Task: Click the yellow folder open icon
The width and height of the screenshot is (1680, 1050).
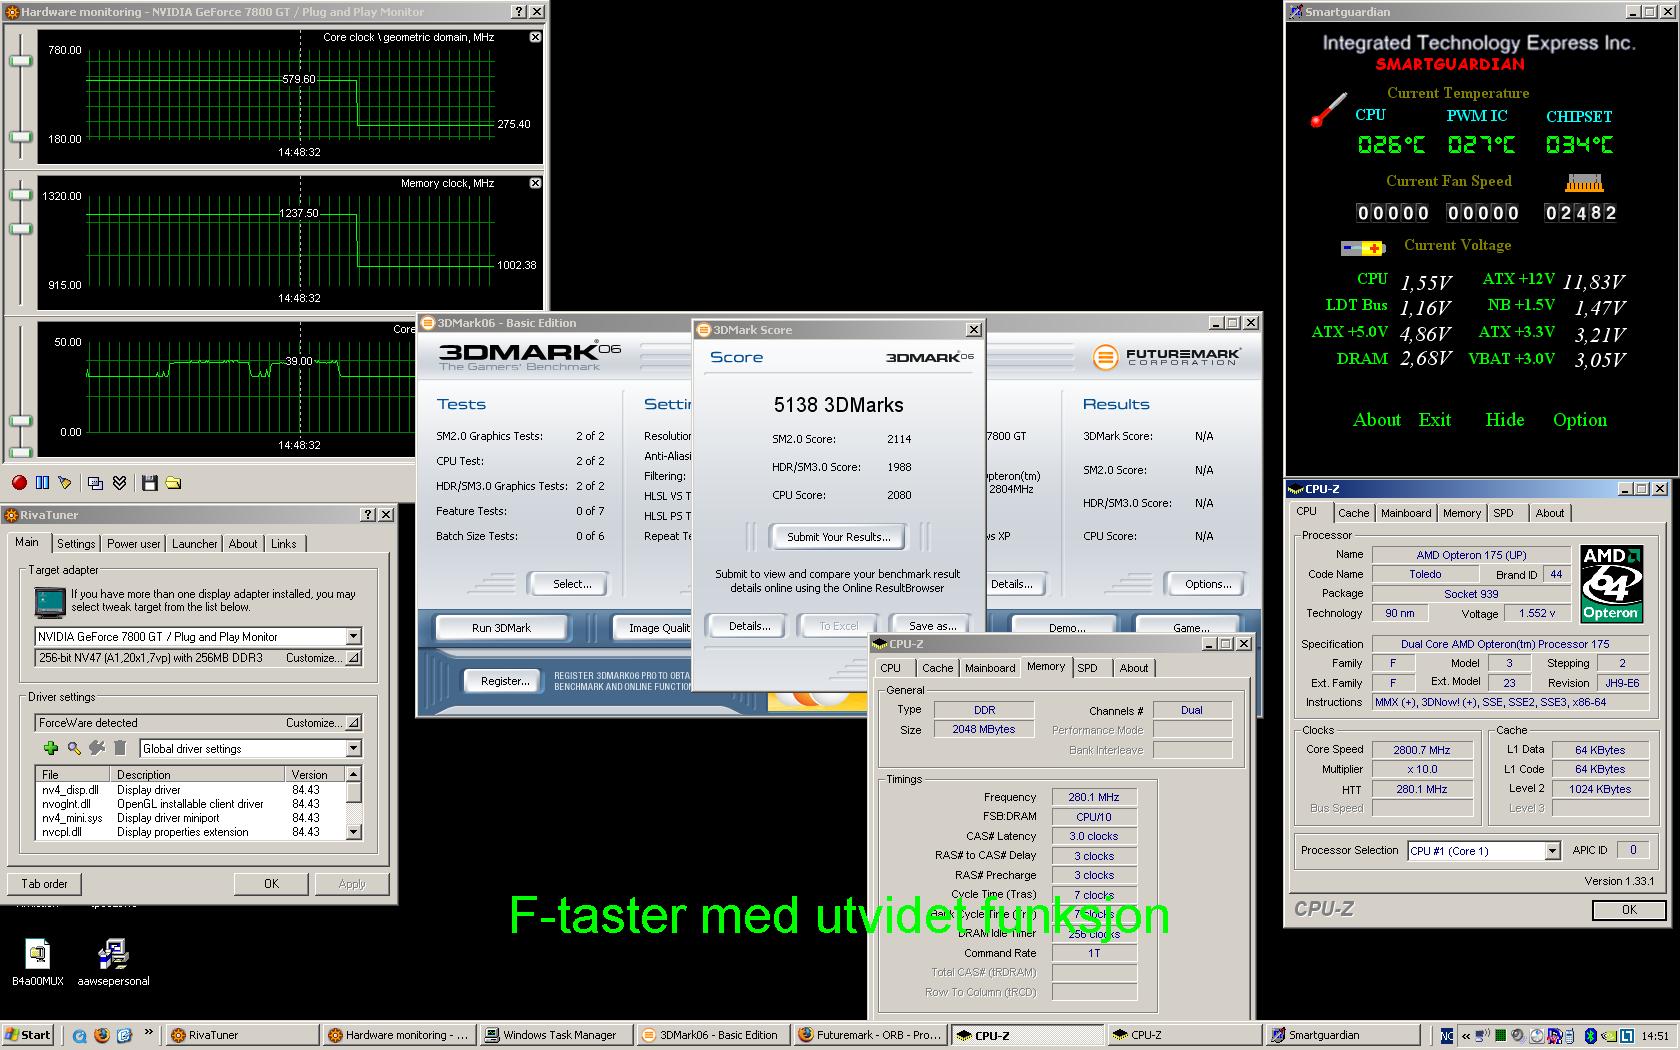Action: tap(173, 483)
